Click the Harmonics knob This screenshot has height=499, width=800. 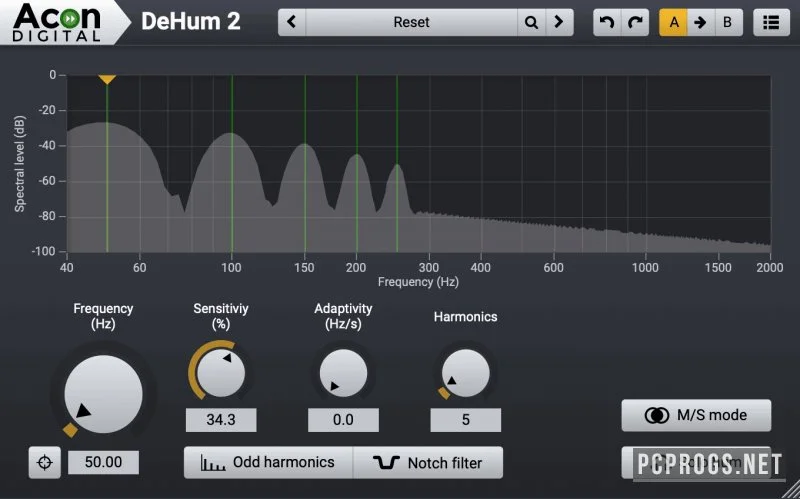(465, 373)
